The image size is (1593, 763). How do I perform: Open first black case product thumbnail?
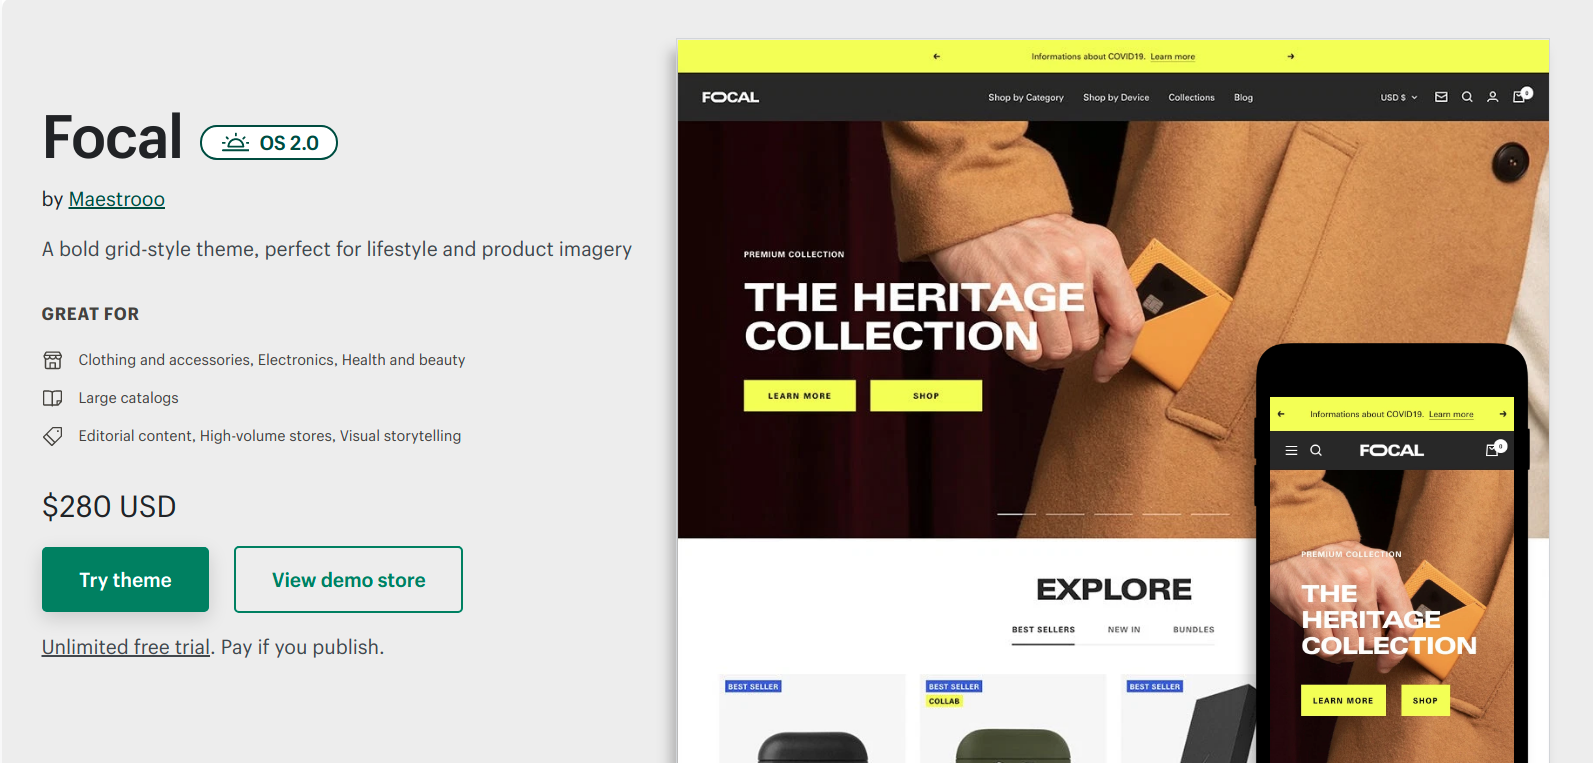click(x=812, y=718)
